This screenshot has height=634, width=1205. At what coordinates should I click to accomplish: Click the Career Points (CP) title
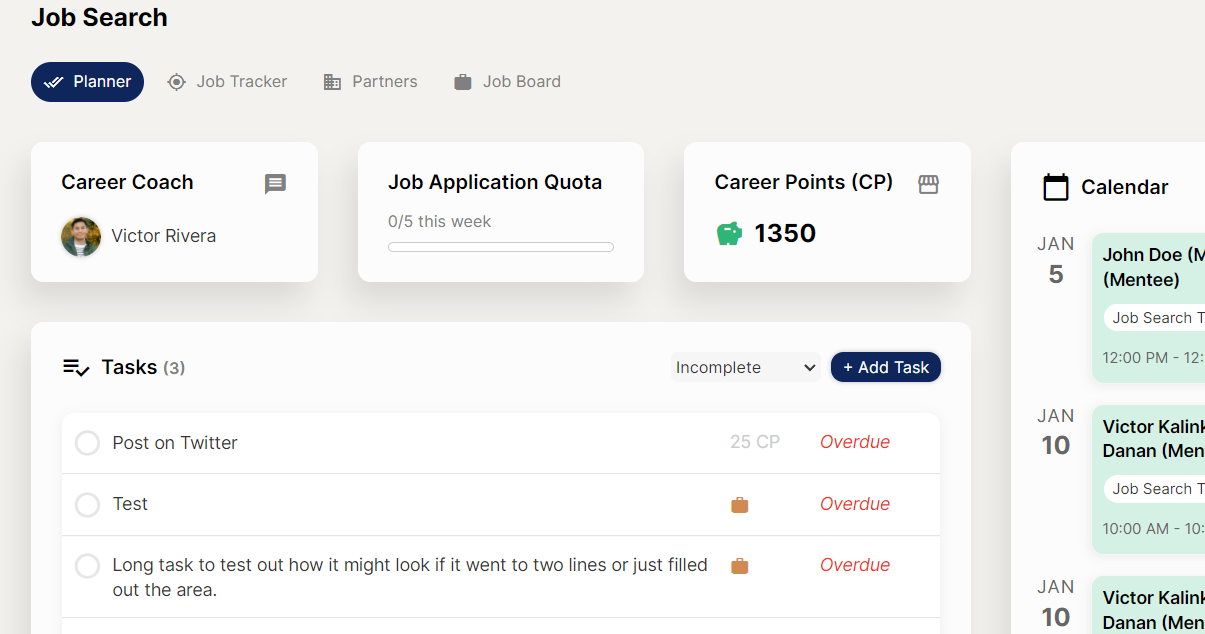(x=804, y=182)
